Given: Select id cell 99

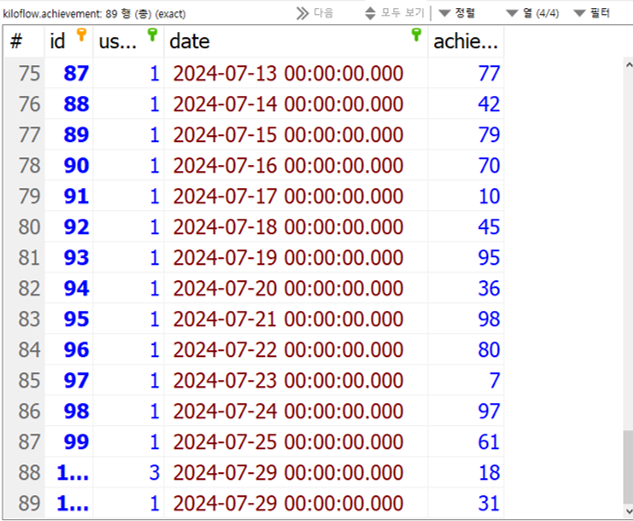Looking at the screenshot, I should [69, 441].
